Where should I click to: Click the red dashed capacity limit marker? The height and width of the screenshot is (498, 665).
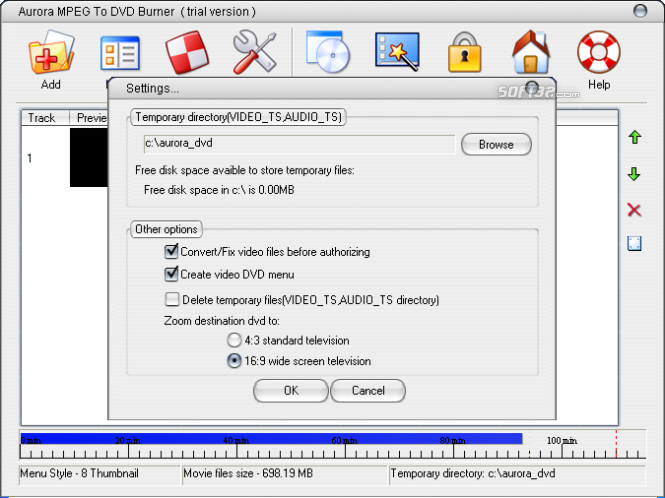pyautogui.click(x=616, y=444)
